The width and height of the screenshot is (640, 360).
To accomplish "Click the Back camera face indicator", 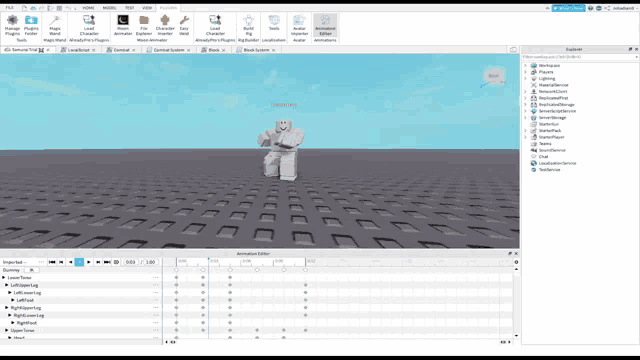I will [494, 76].
